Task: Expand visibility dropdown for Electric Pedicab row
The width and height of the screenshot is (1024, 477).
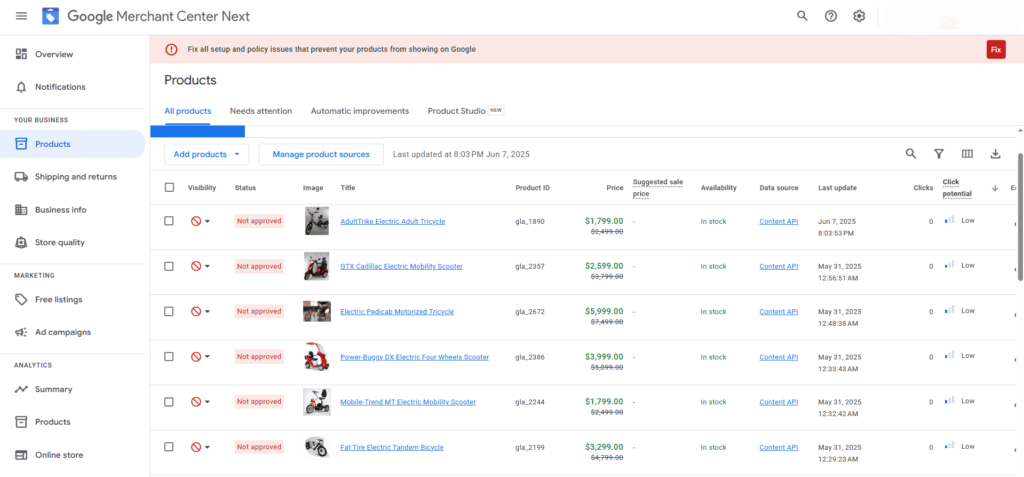Action: (x=208, y=312)
